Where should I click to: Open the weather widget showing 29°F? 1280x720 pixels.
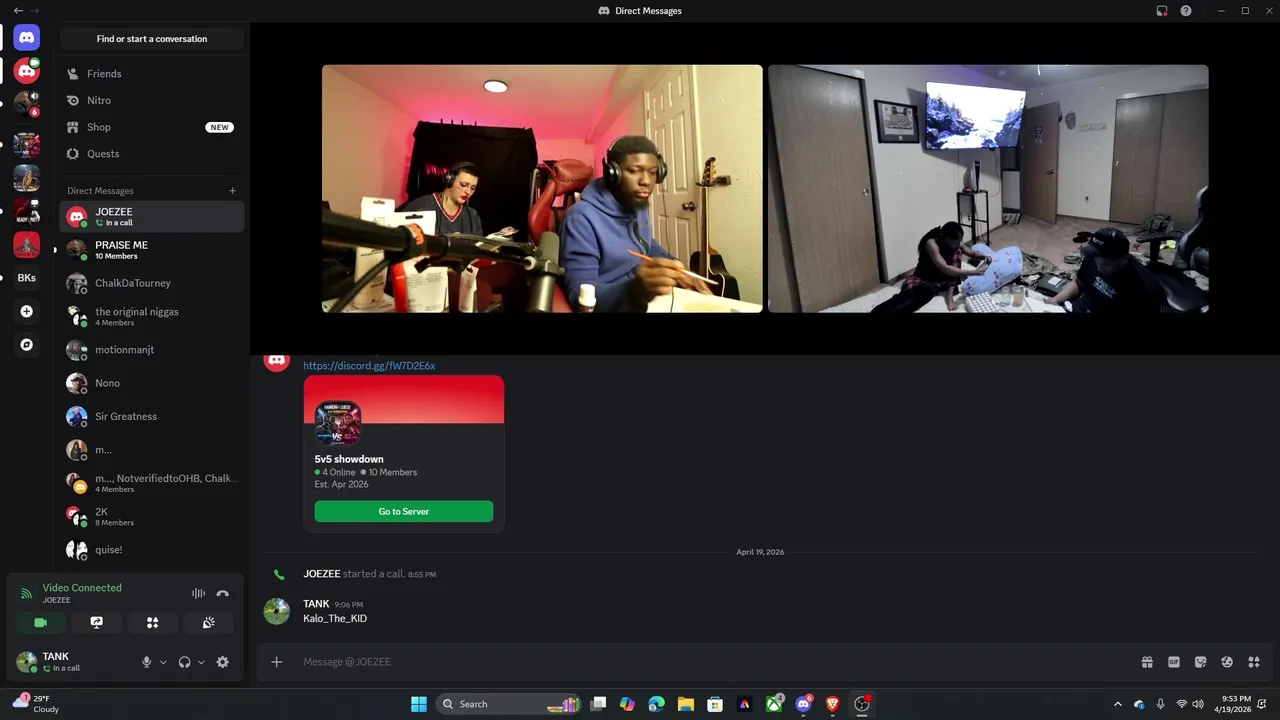pos(36,704)
